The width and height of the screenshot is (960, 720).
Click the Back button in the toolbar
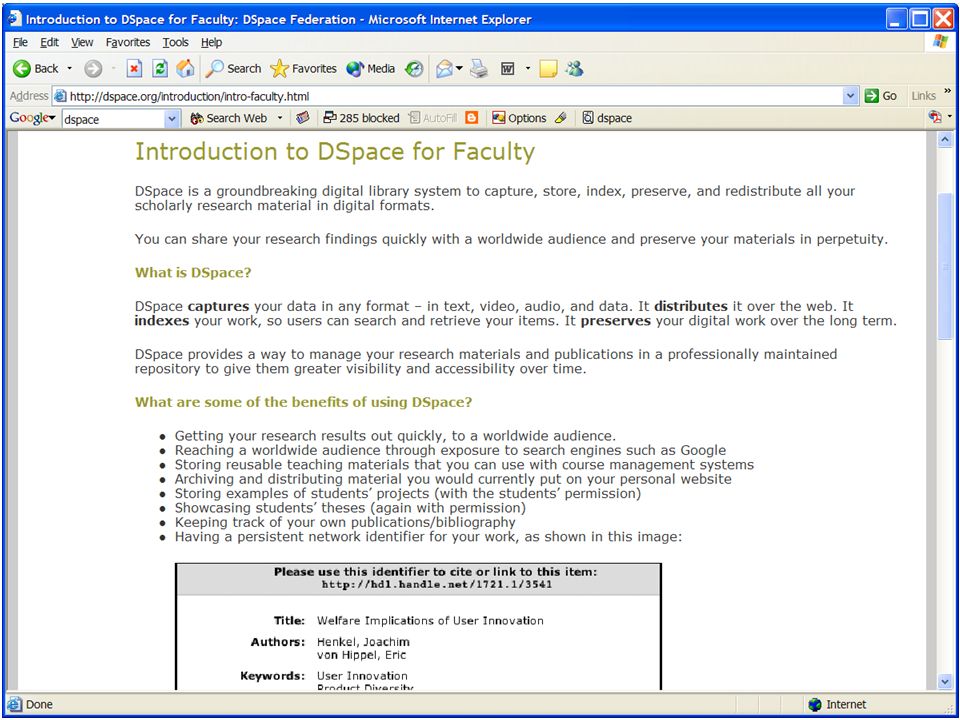pyautogui.click(x=36, y=69)
